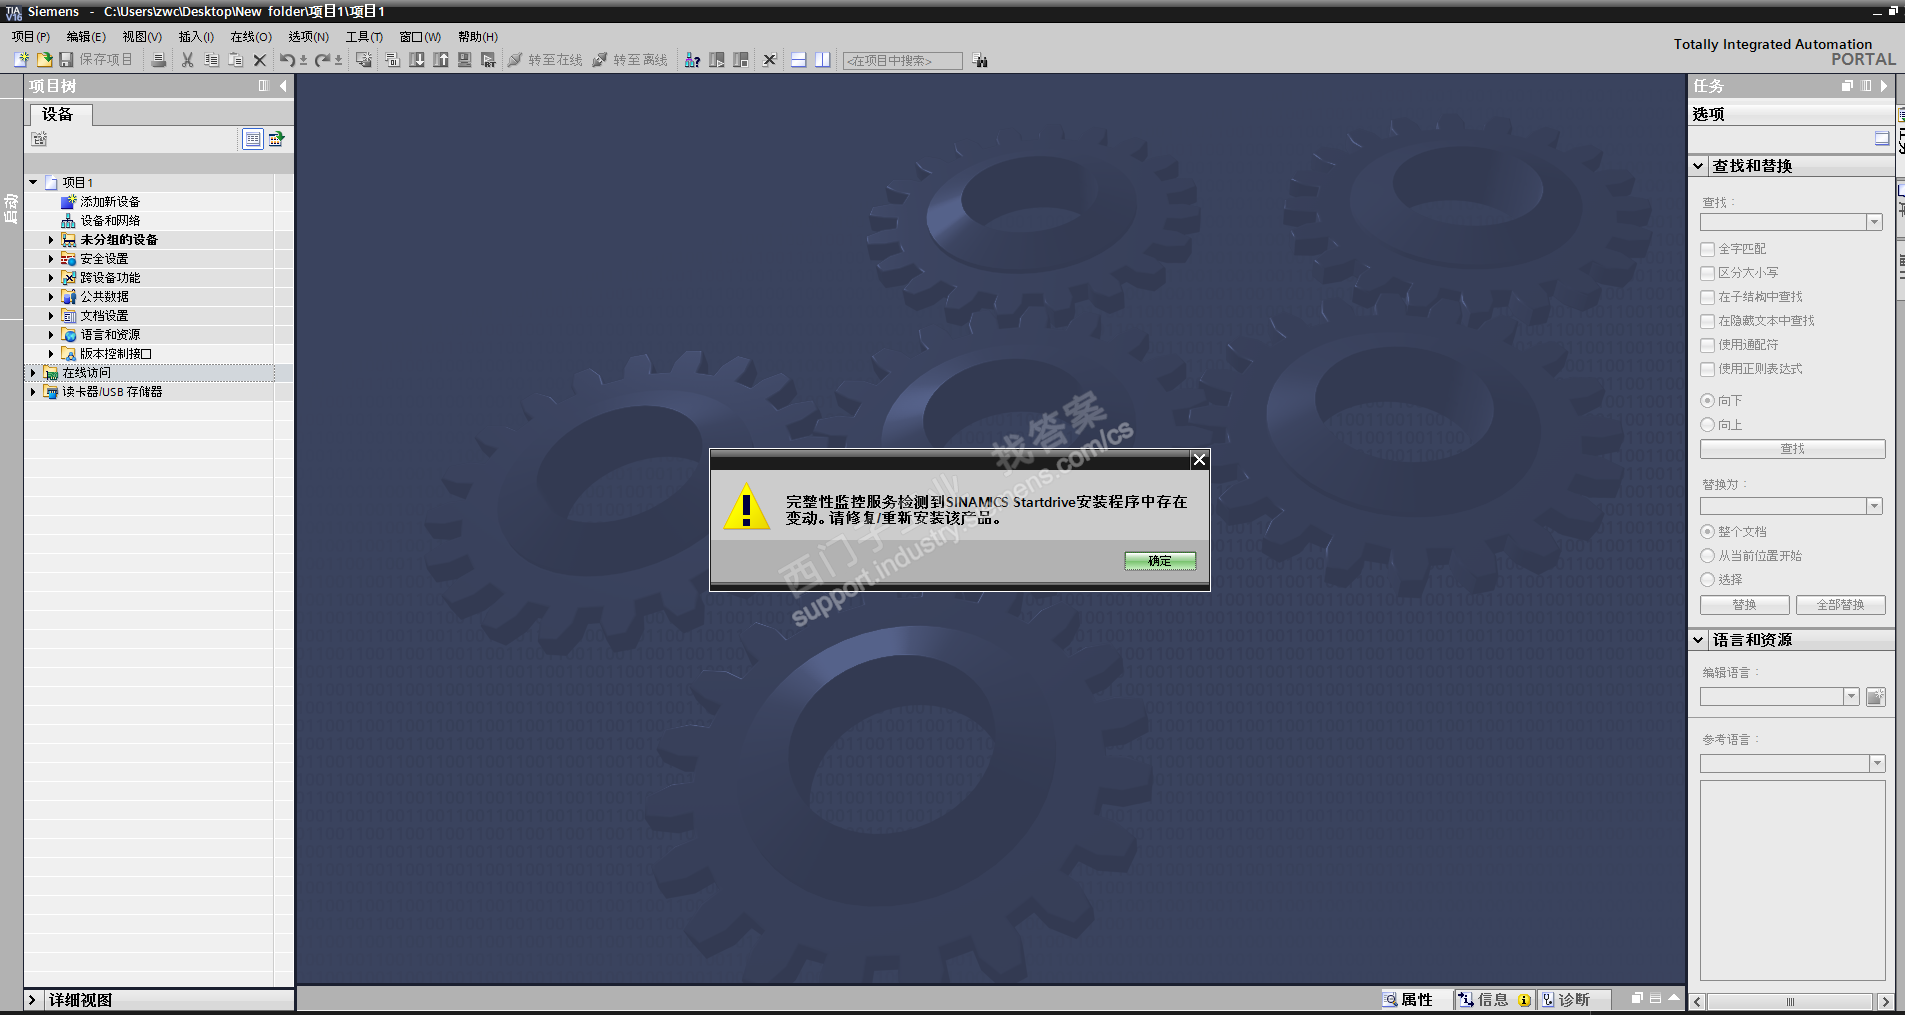
Task: Click the Redo arrow icon
Action: click(323, 60)
